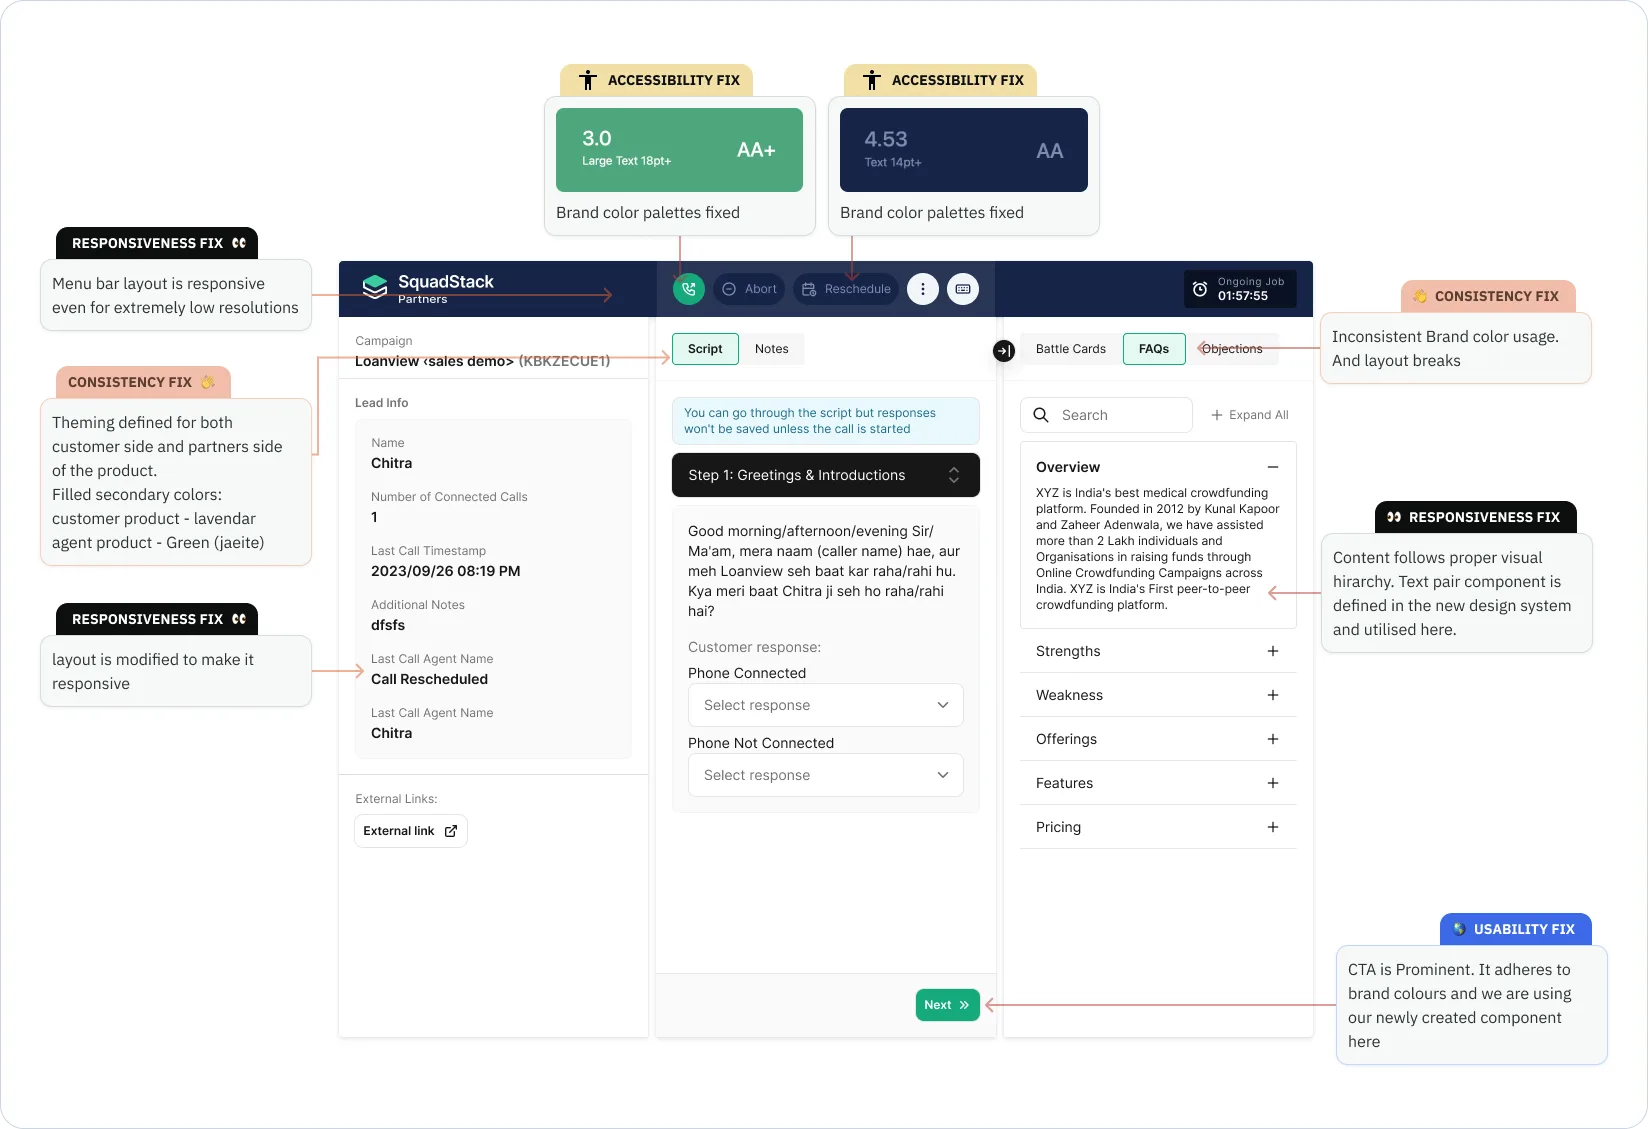Viewport: 1648px width, 1129px height.
Task: Open the Step 1 Greetings & Introductions selector
Action: pyautogui.click(x=826, y=475)
